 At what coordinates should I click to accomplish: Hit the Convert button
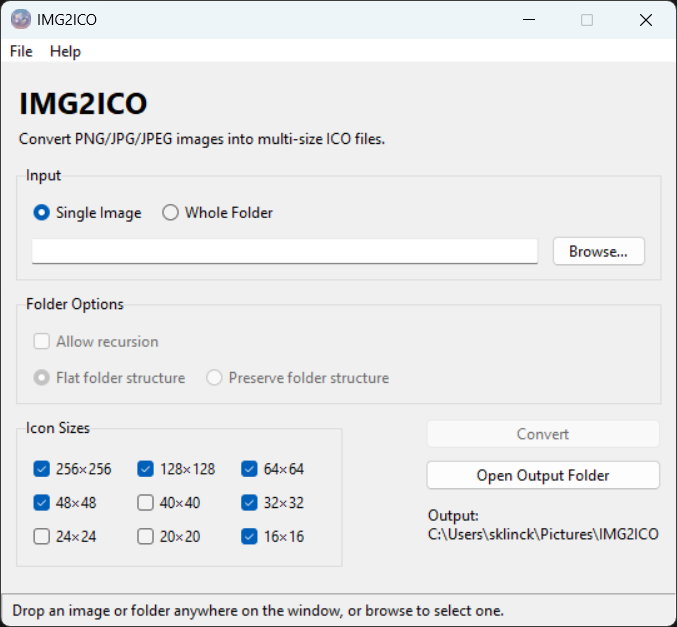(x=543, y=434)
